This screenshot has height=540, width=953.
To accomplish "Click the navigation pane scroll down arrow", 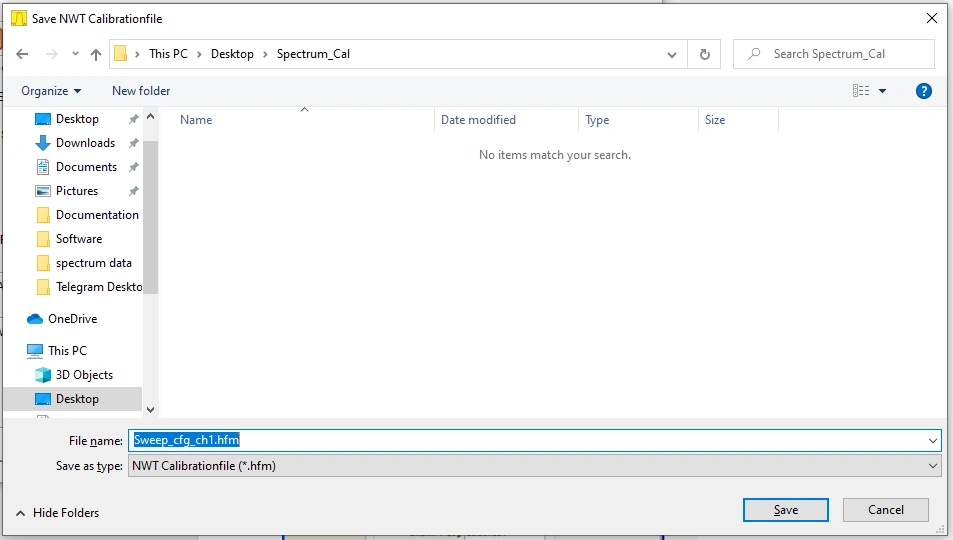I will click(151, 410).
